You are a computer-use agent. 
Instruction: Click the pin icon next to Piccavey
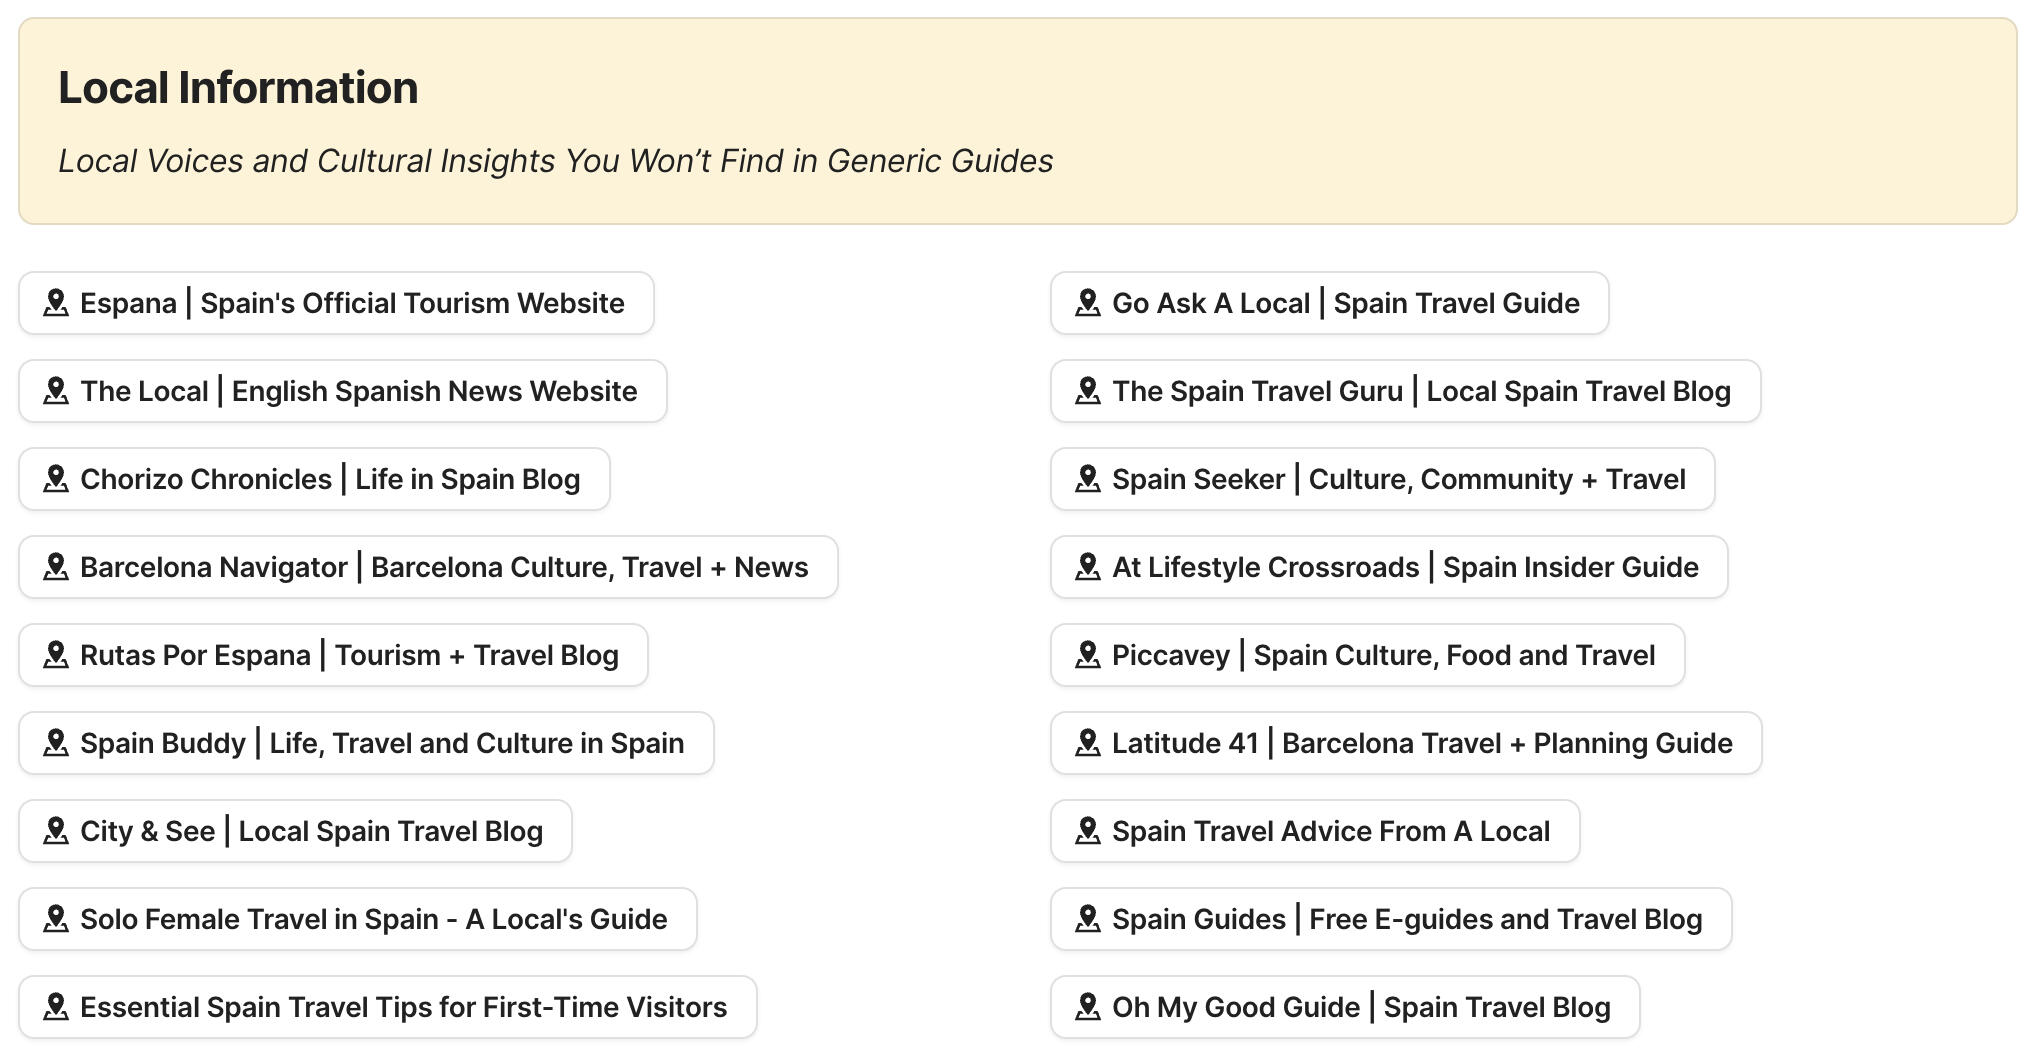point(1088,655)
